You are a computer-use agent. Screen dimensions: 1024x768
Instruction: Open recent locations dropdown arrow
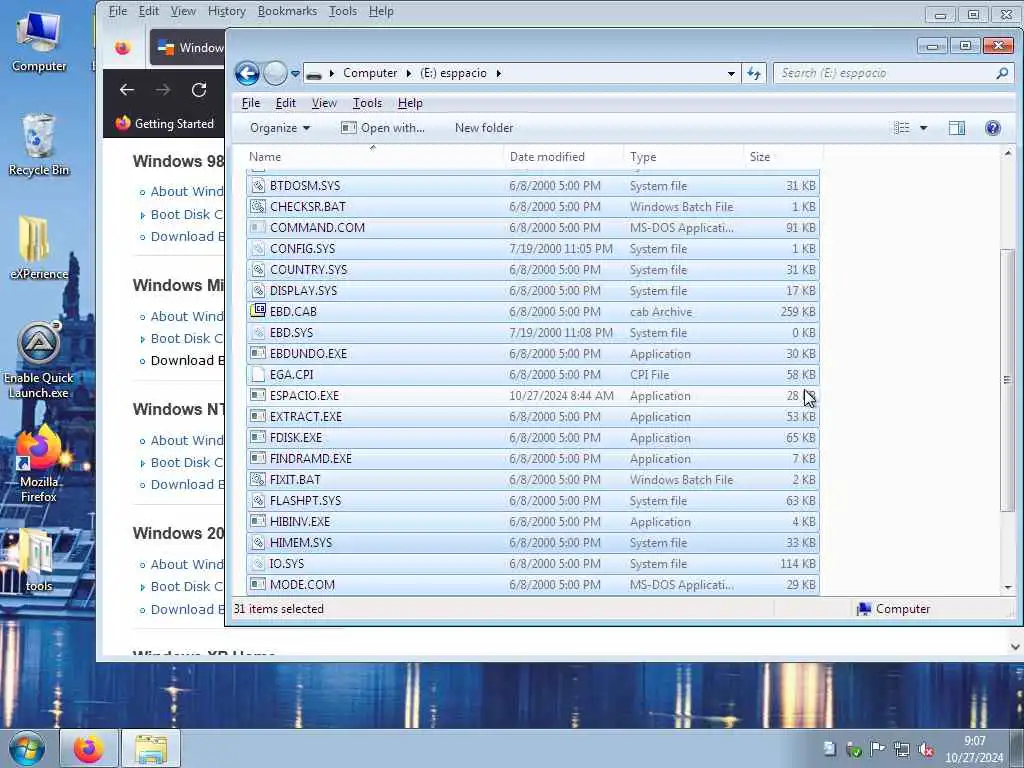tap(295, 74)
